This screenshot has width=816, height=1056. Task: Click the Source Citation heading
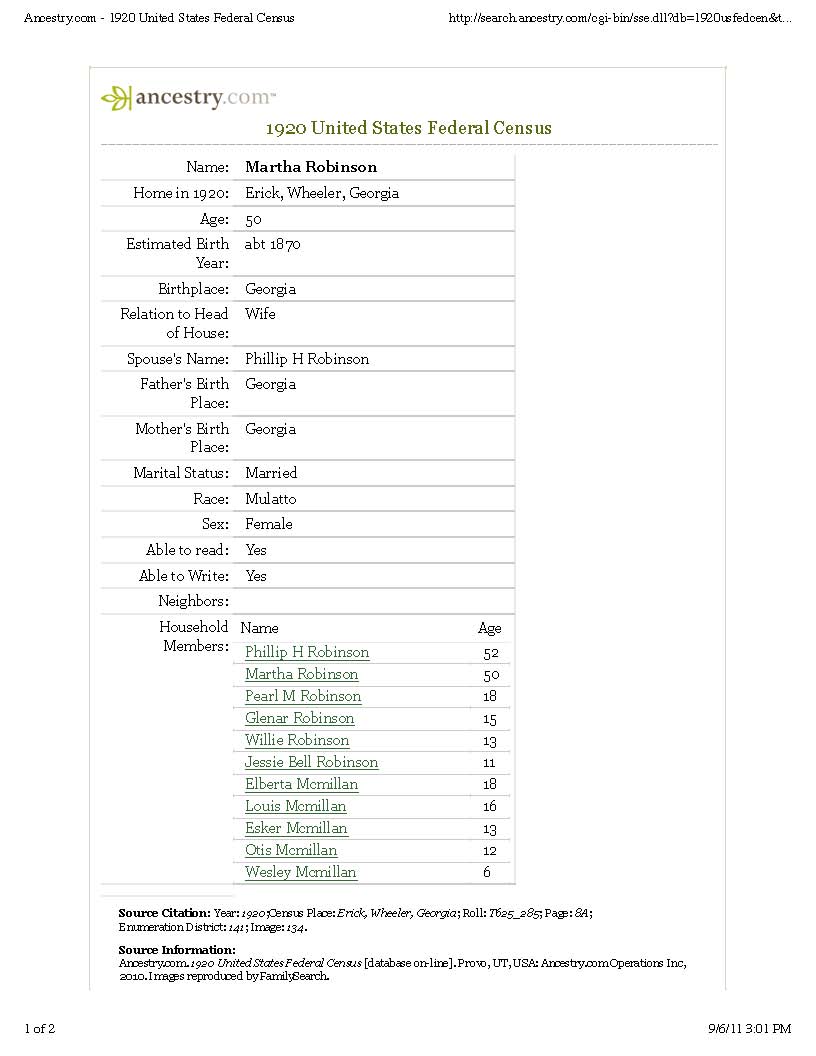pos(164,913)
